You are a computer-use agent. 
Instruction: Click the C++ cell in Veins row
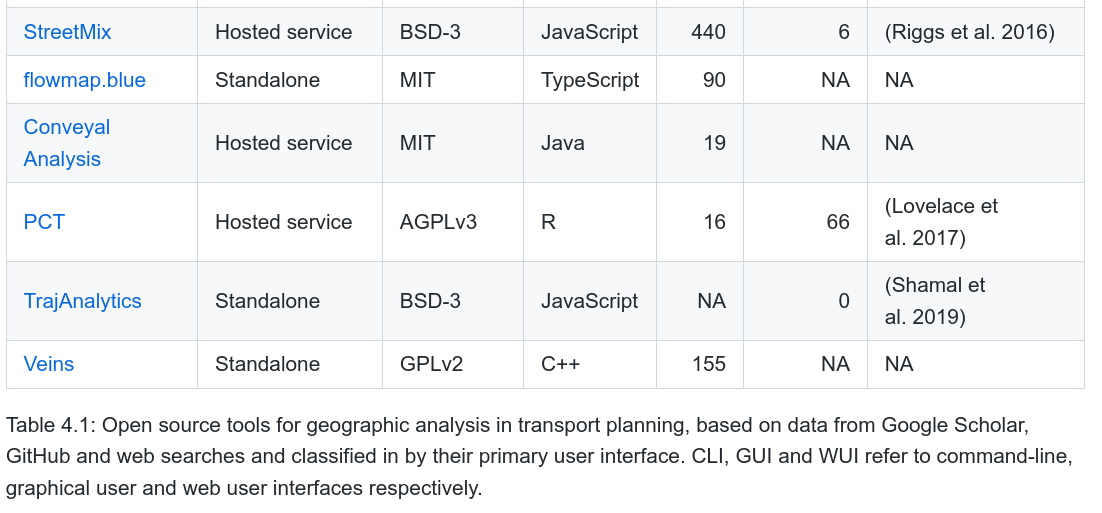point(560,364)
